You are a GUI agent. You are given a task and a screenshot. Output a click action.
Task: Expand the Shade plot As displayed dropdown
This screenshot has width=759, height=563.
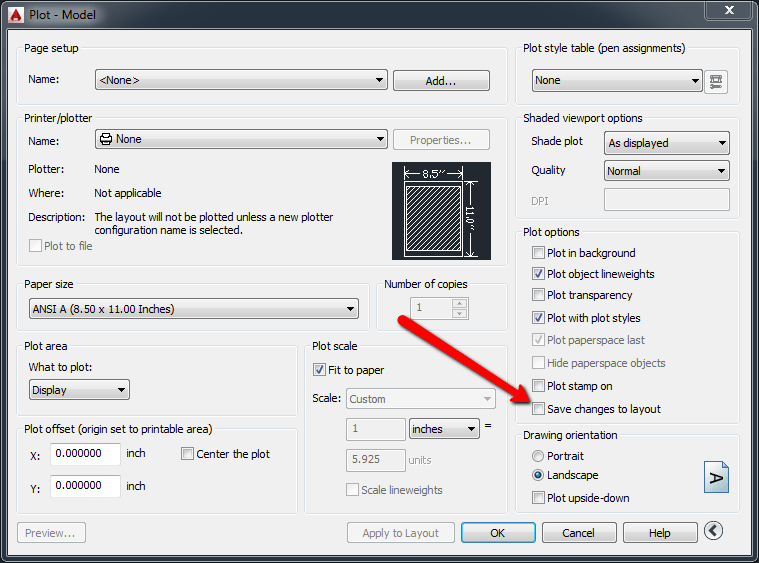[x=667, y=143]
